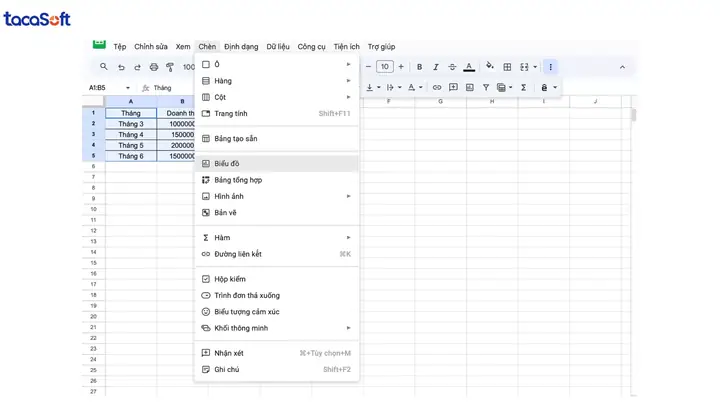This screenshot has height=405, width=720.
Task: Merge the selected cells
Action: pyautogui.click(x=524, y=67)
